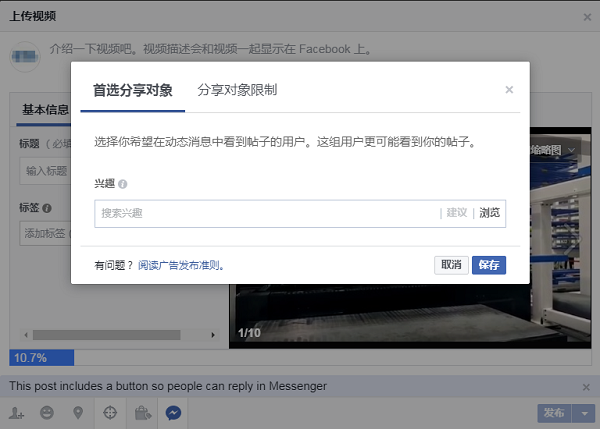
Task: Open the 阅读广告发布准则 link
Action: [x=181, y=266]
